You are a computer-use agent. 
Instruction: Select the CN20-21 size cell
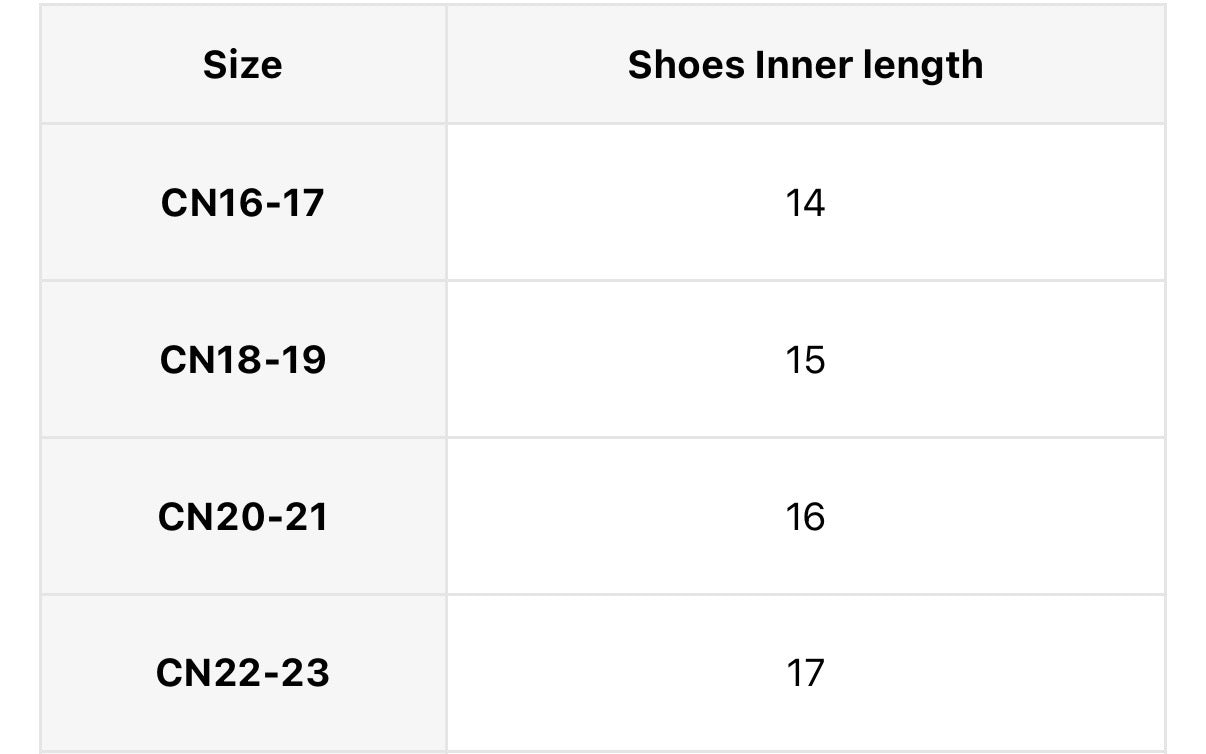pyautogui.click(x=243, y=517)
